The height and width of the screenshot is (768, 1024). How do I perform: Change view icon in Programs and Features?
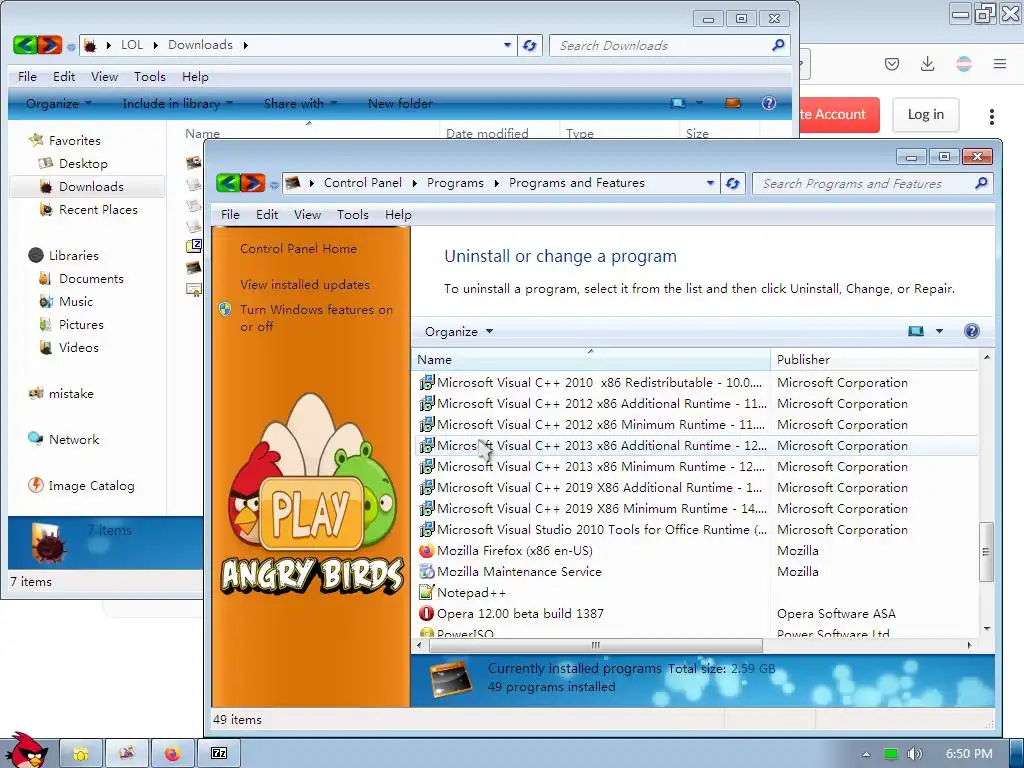[x=916, y=331]
